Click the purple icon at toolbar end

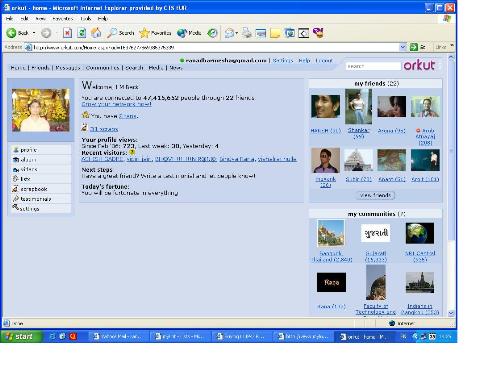click(318, 32)
